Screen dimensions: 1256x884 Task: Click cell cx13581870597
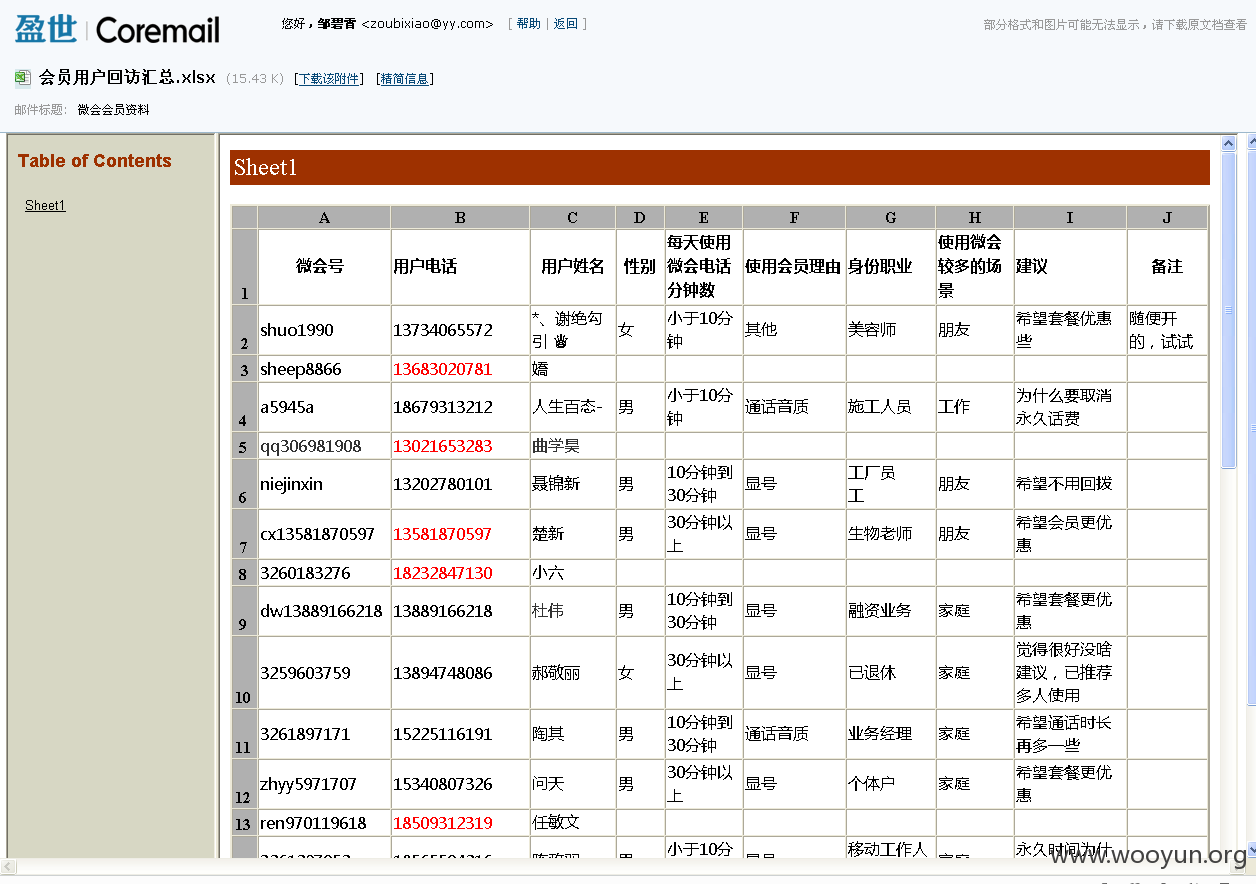[324, 534]
